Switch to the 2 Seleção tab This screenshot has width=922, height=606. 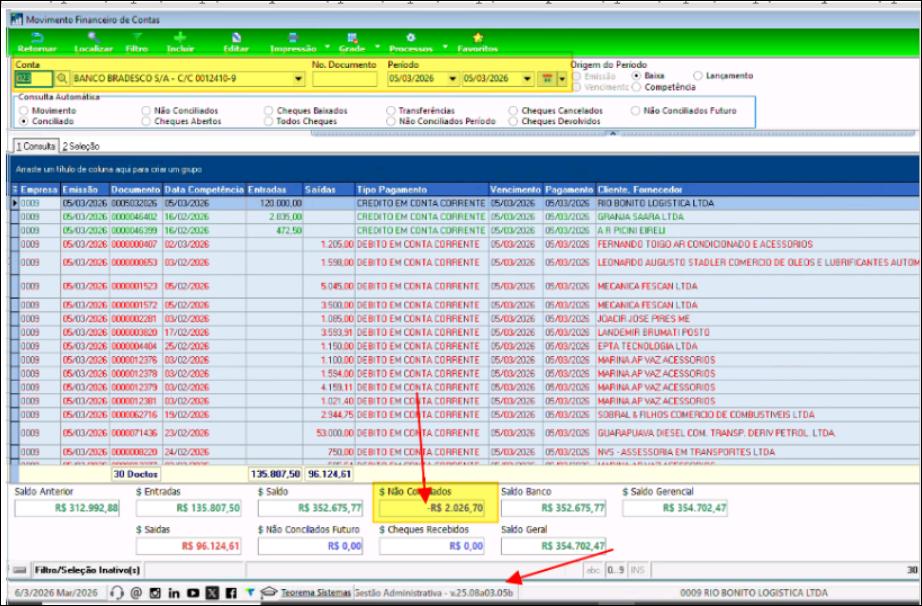pos(81,146)
